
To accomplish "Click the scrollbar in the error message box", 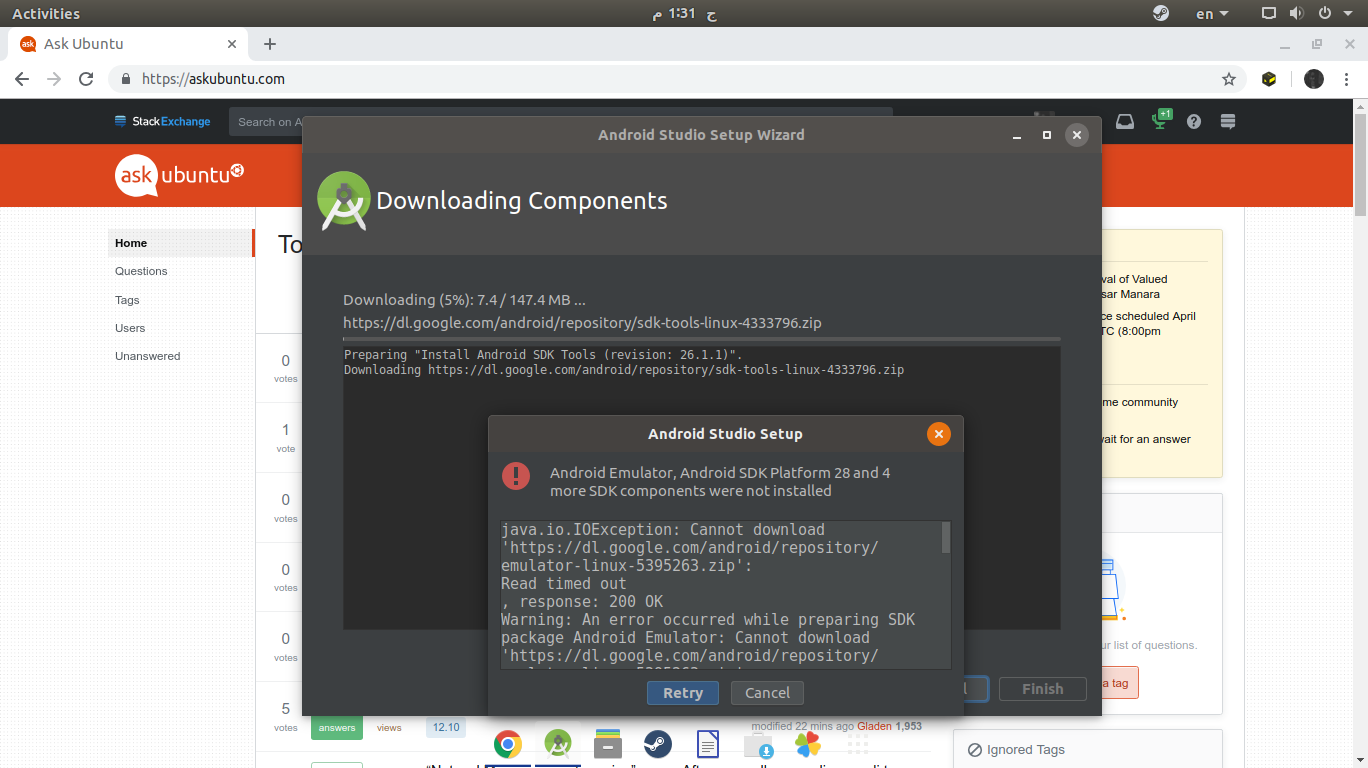I will 946,537.
